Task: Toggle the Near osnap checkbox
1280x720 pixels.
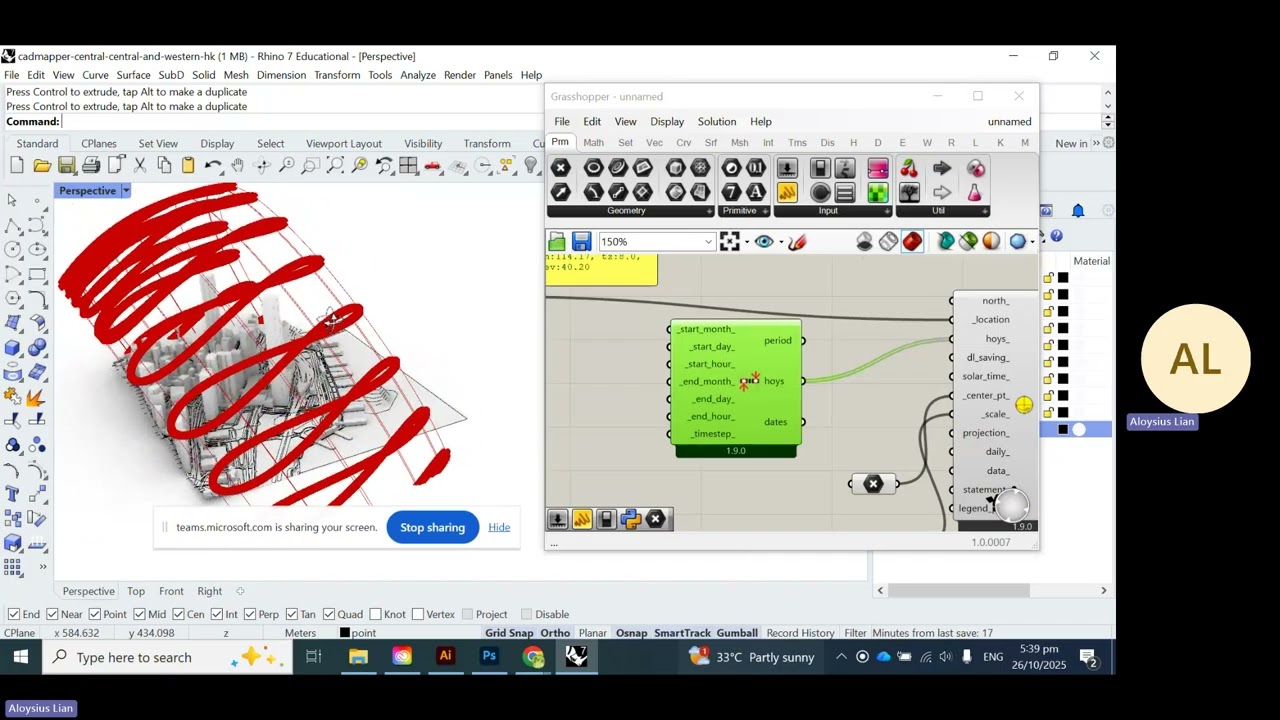Action: 52,614
